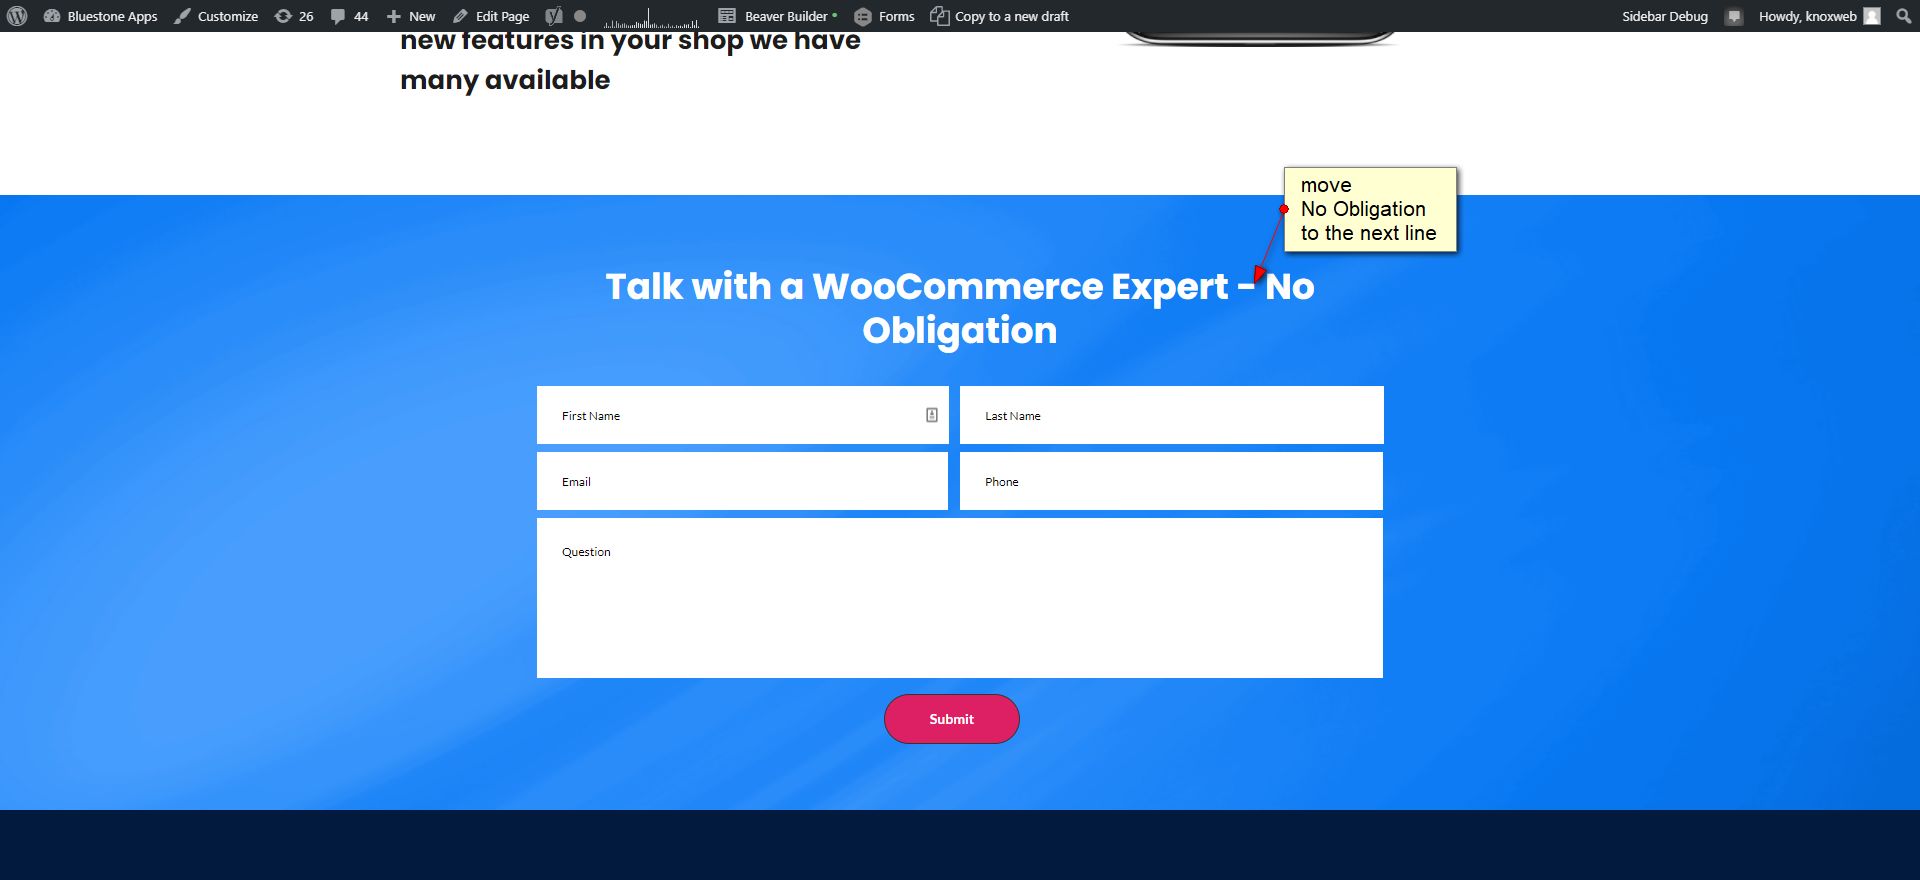The width and height of the screenshot is (1920, 880).
Task: Open the notifications speech-bubble icon
Action: (1734, 16)
